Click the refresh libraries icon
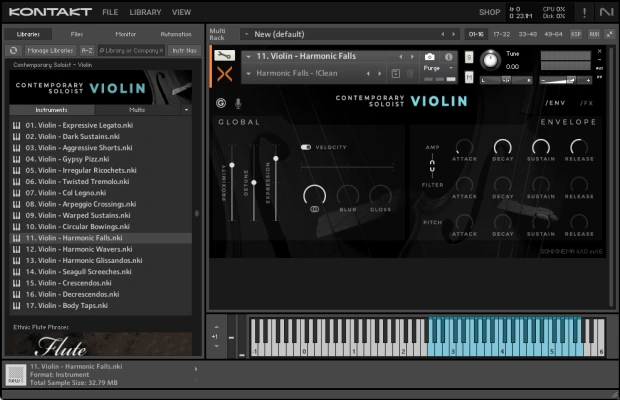This screenshot has width=620, height=400. click(13, 49)
